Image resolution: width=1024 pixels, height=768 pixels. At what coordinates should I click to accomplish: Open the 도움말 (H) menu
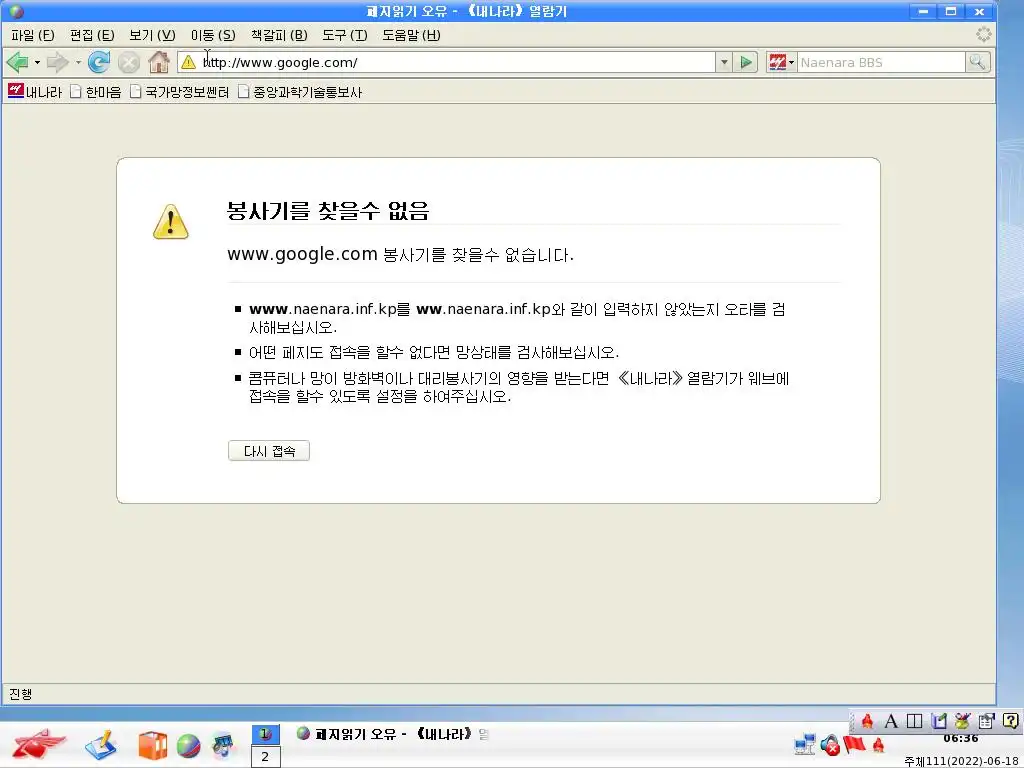(411, 35)
